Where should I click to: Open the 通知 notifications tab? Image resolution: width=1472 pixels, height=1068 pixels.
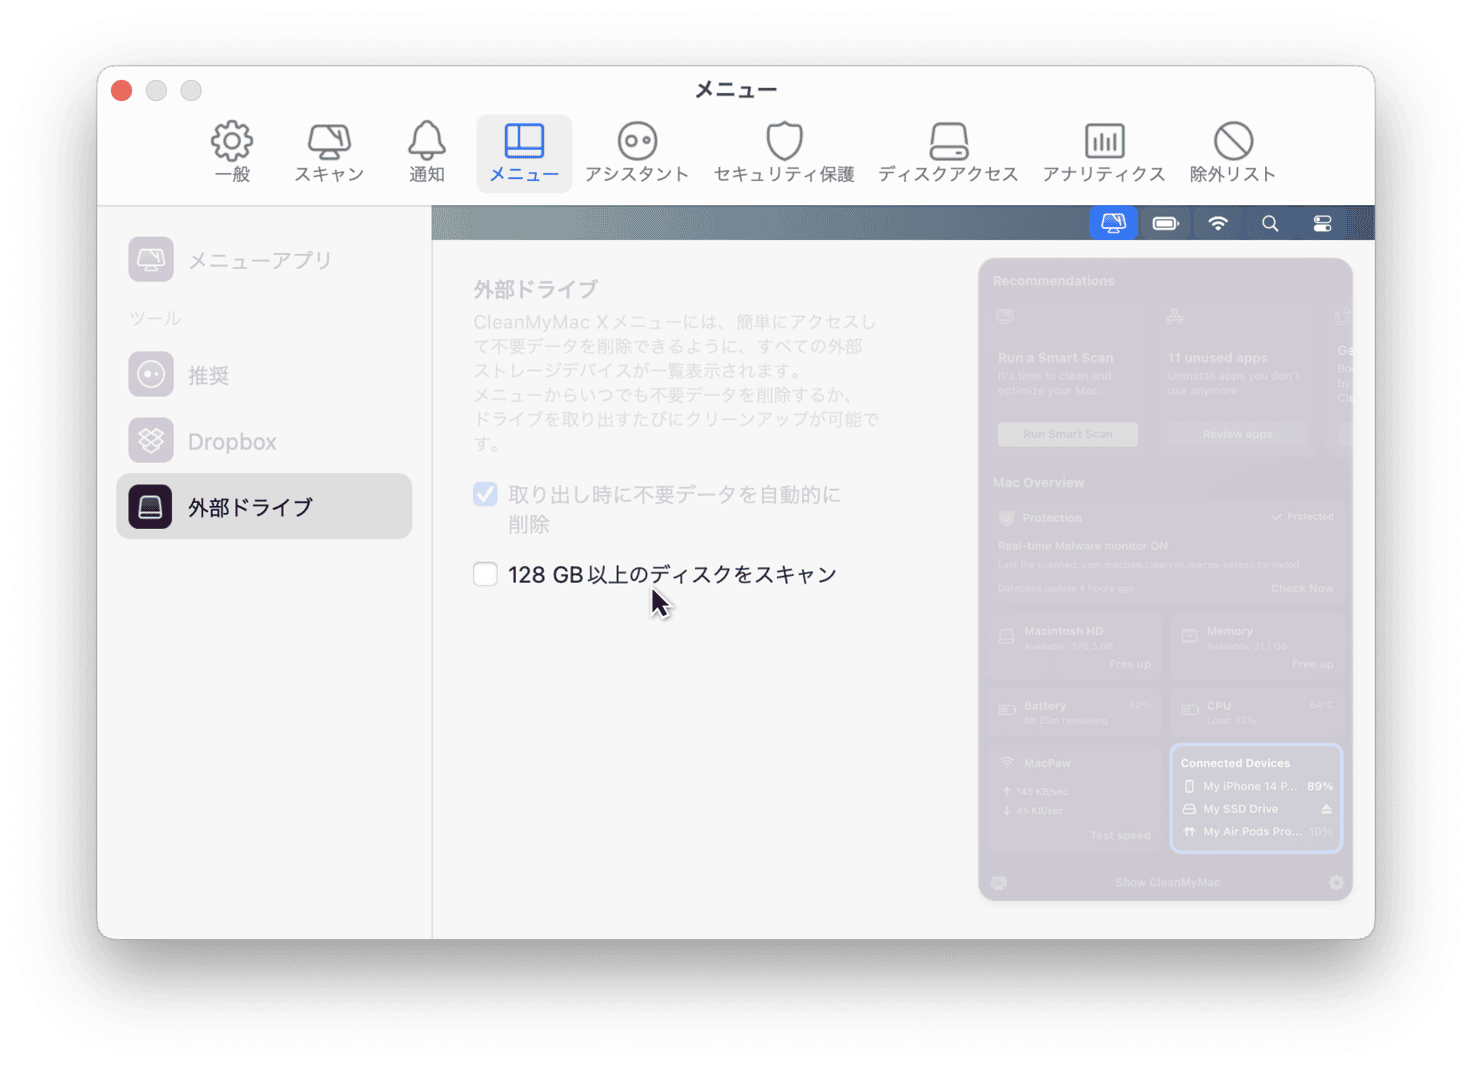point(427,152)
